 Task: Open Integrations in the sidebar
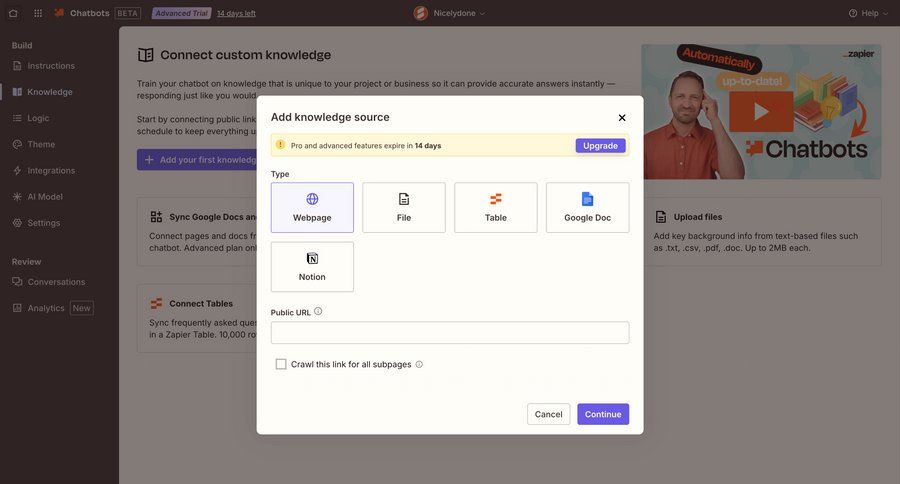[51, 171]
